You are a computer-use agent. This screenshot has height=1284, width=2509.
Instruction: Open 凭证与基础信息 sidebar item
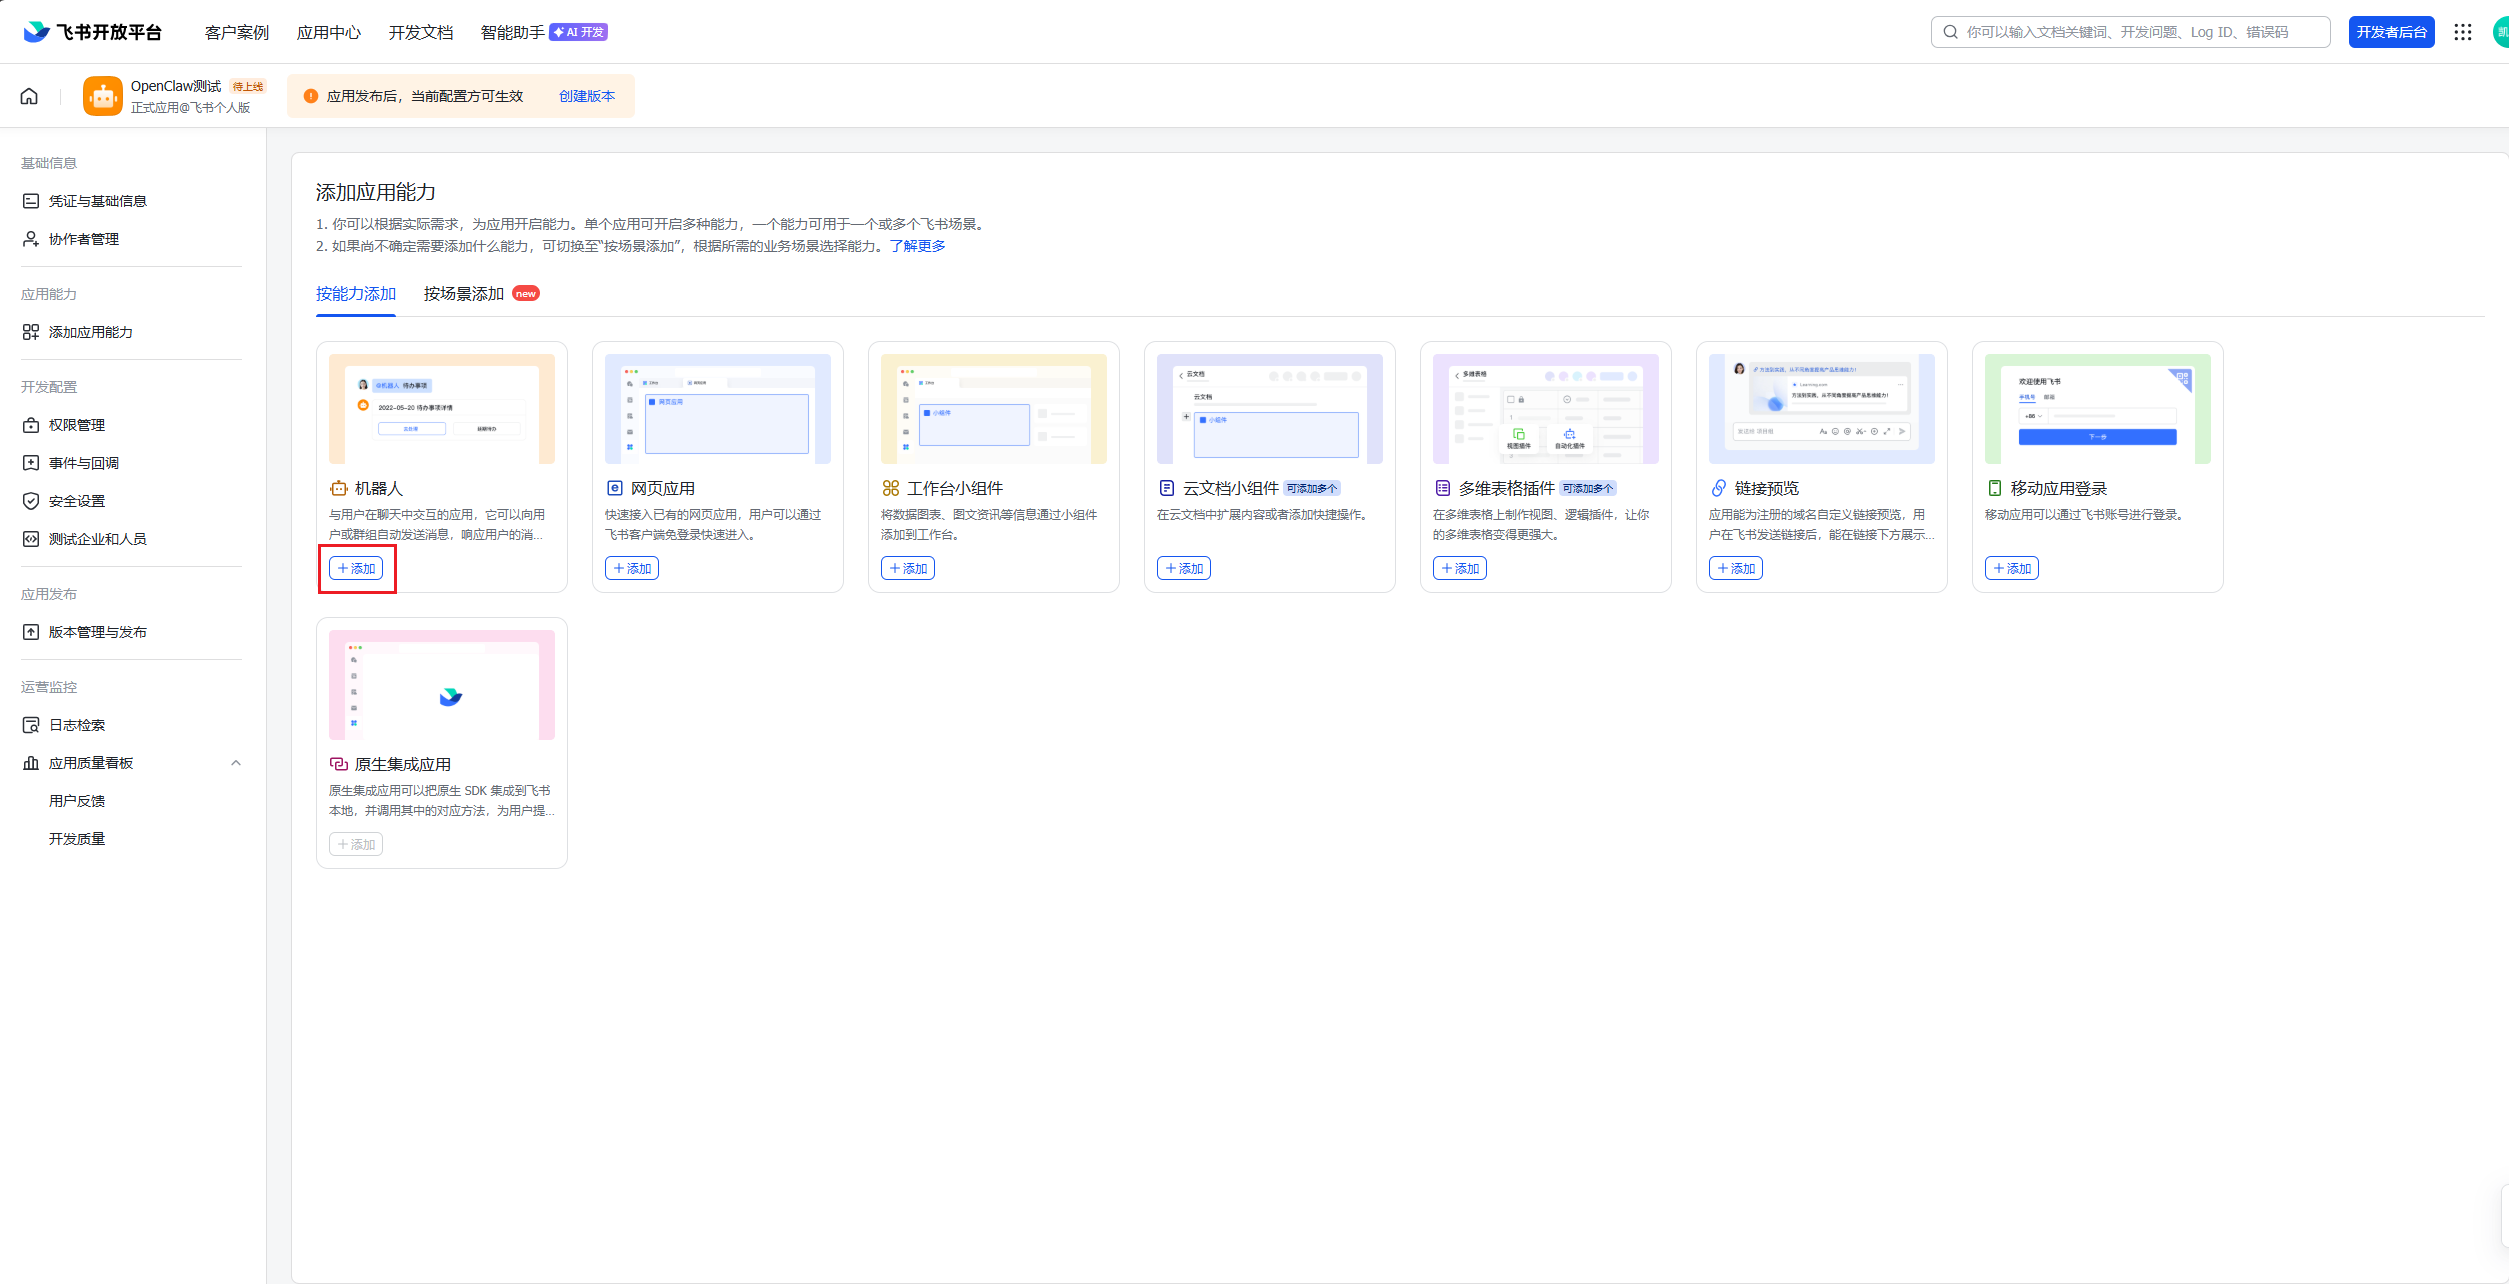[x=97, y=201]
